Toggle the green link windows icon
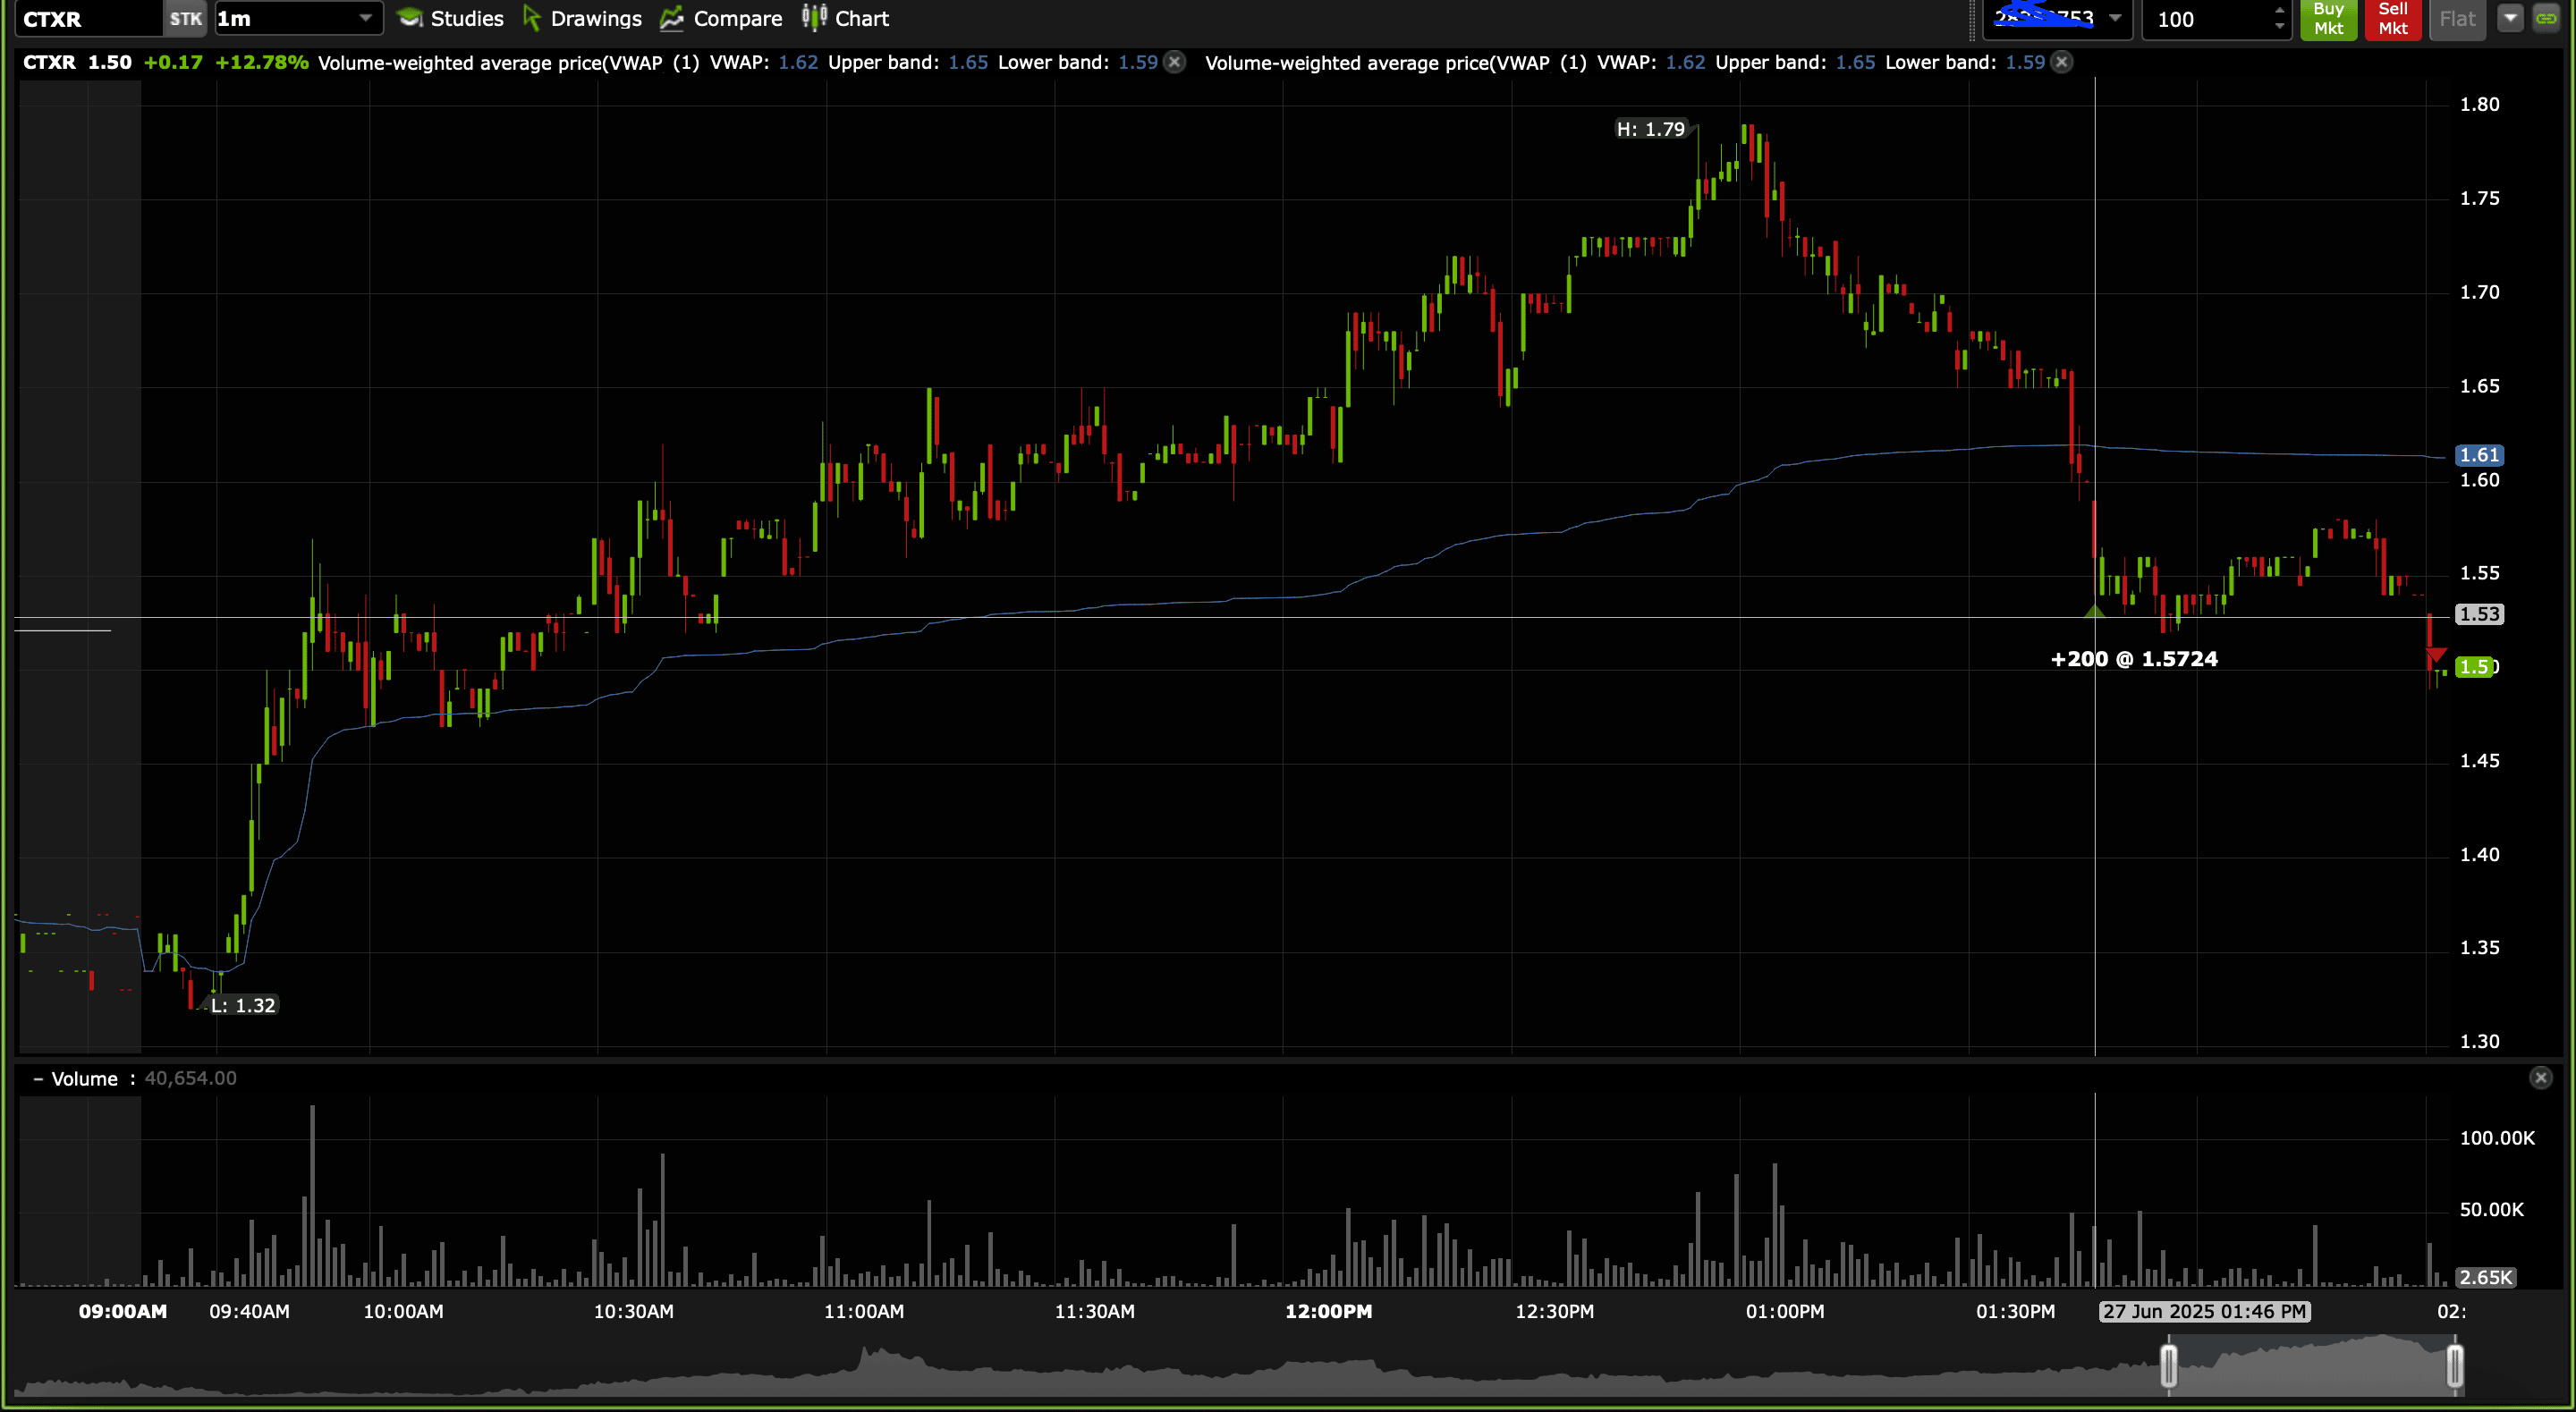 (x=2546, y=18)
